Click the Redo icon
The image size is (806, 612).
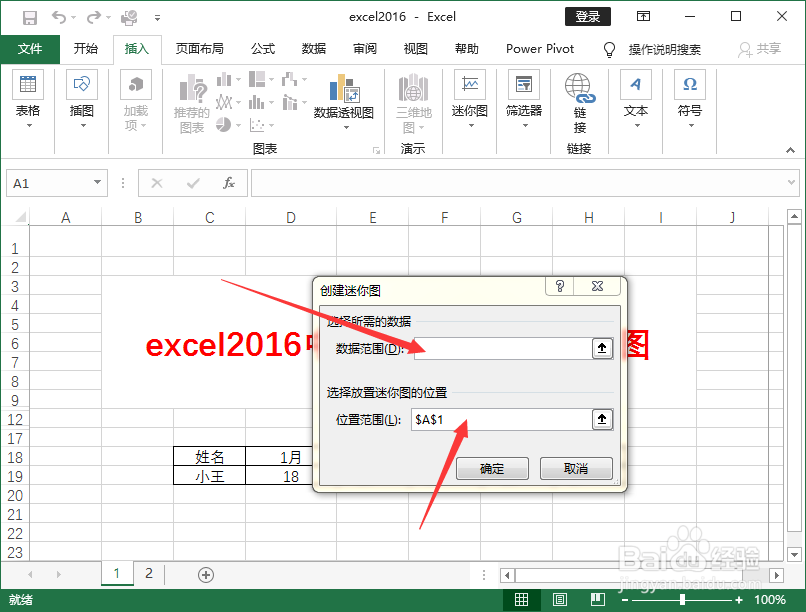coord(94,17)
